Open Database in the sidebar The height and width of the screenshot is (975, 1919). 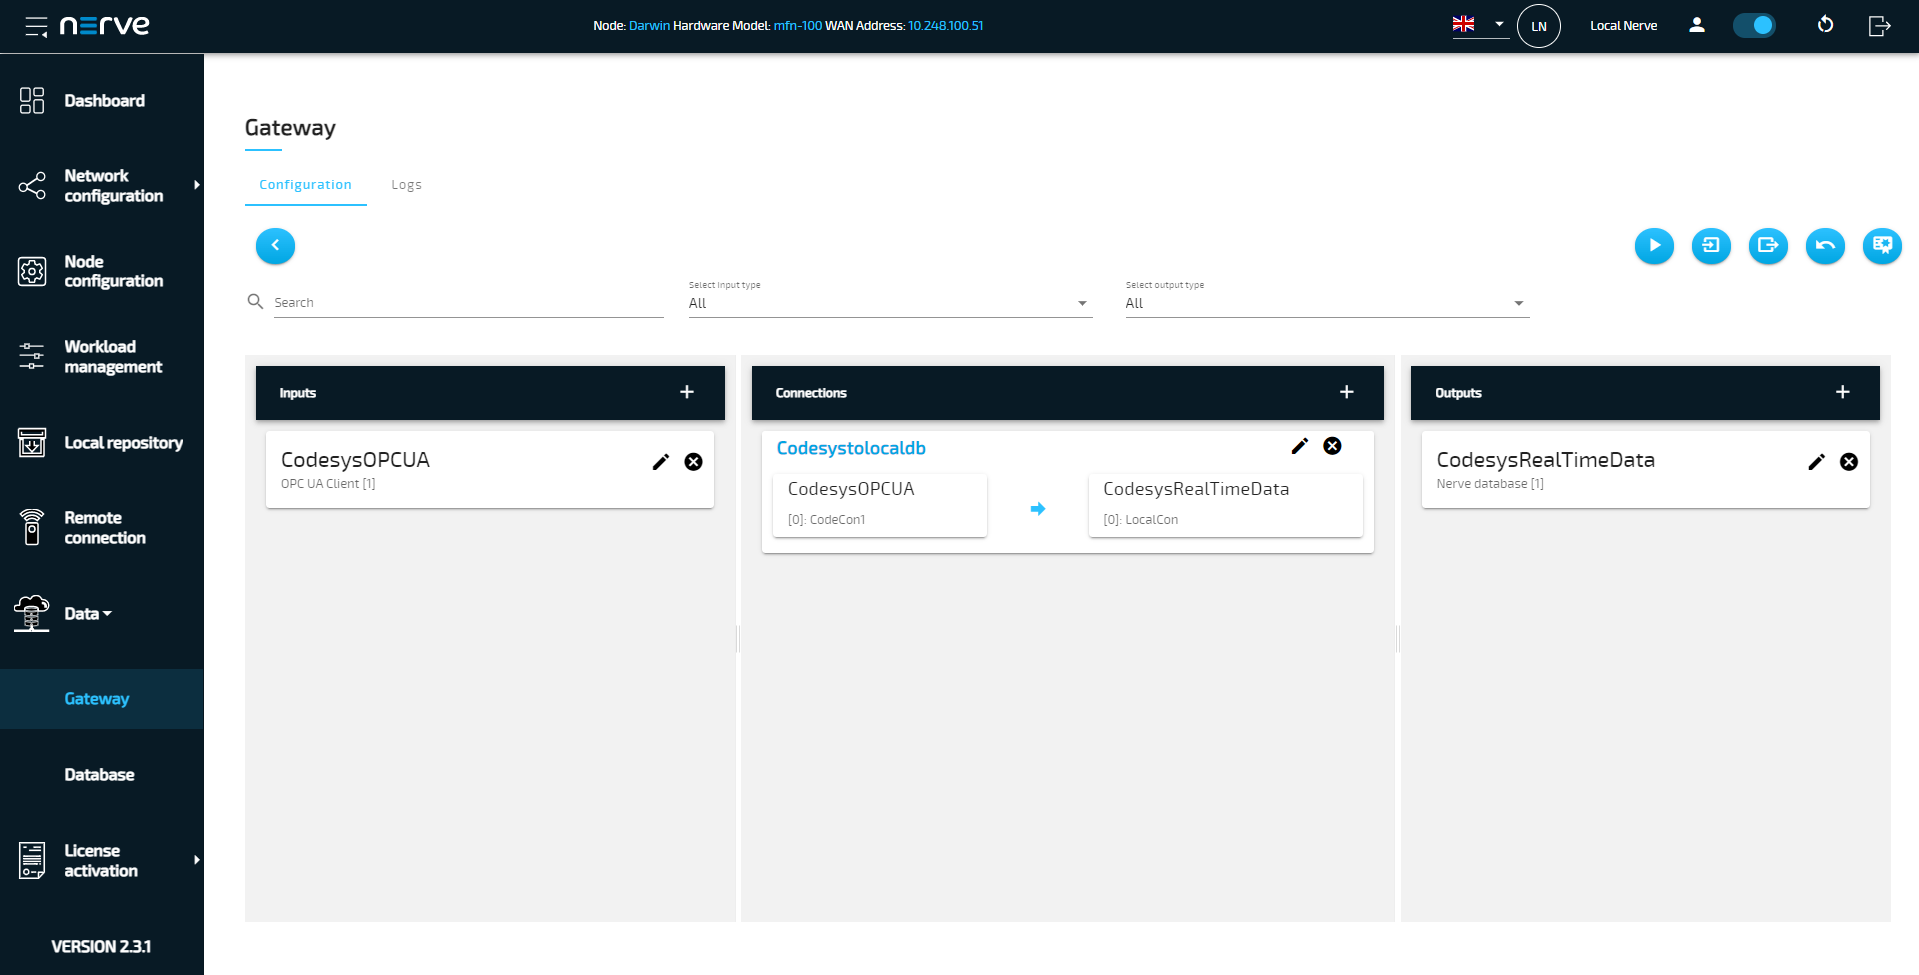(x=99, y=775)
